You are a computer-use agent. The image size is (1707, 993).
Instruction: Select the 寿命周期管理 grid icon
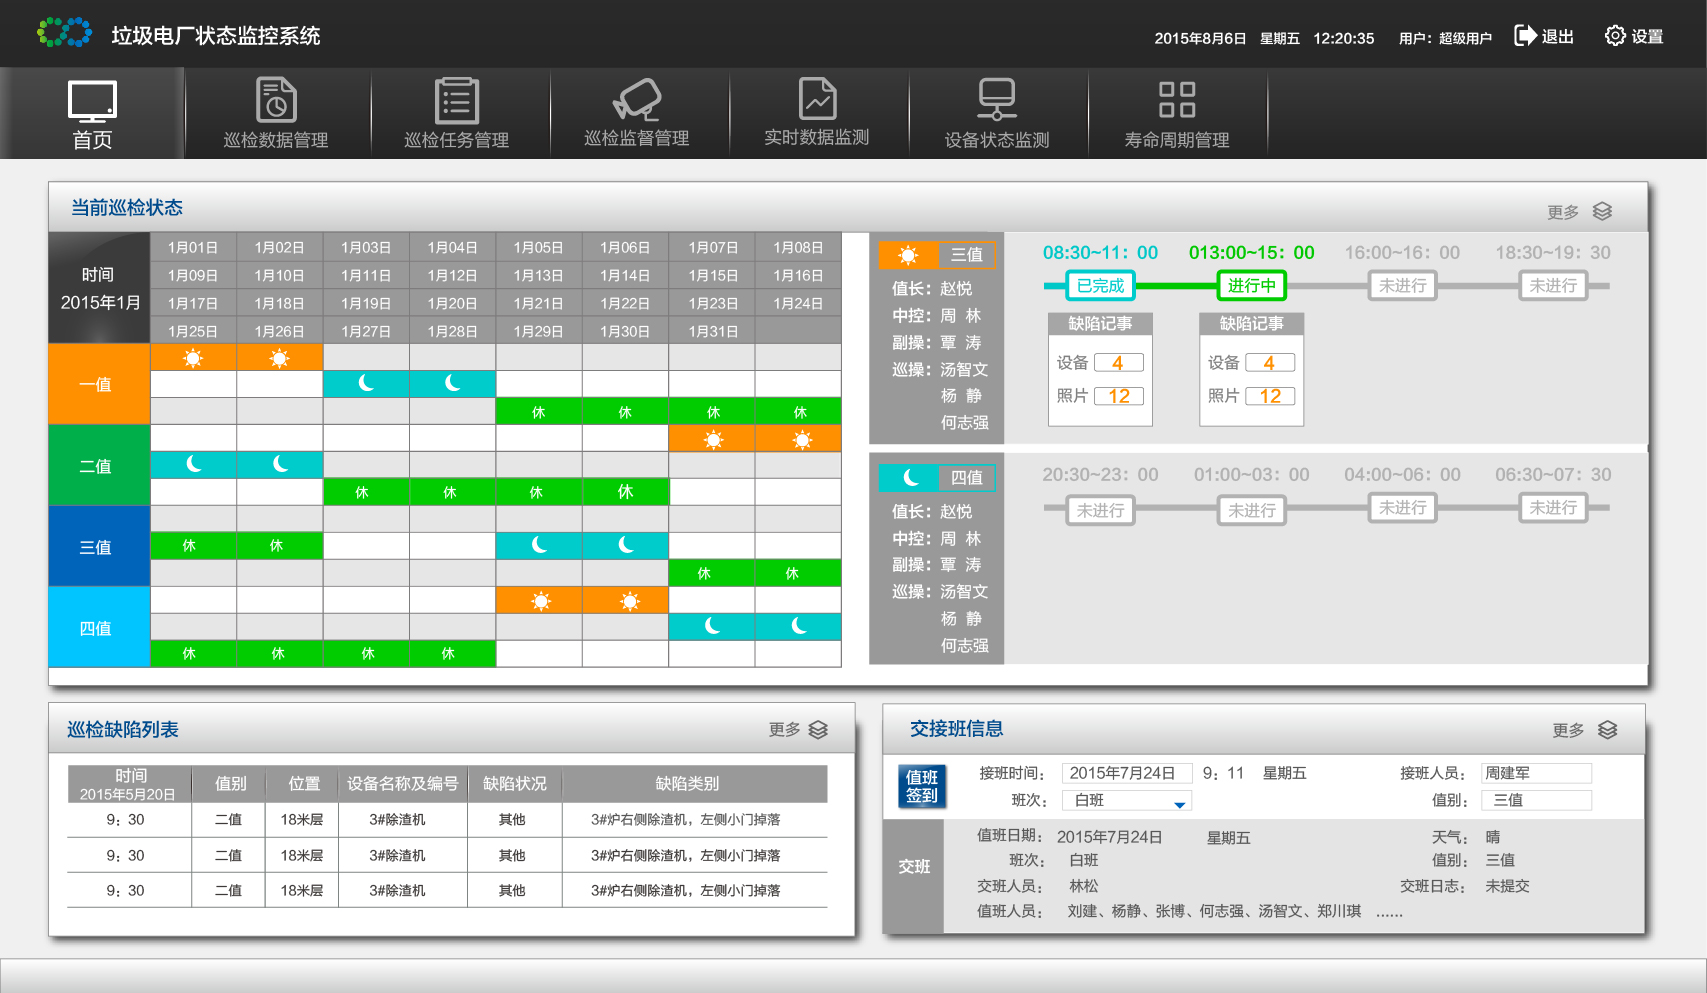tap(1177, 100)
